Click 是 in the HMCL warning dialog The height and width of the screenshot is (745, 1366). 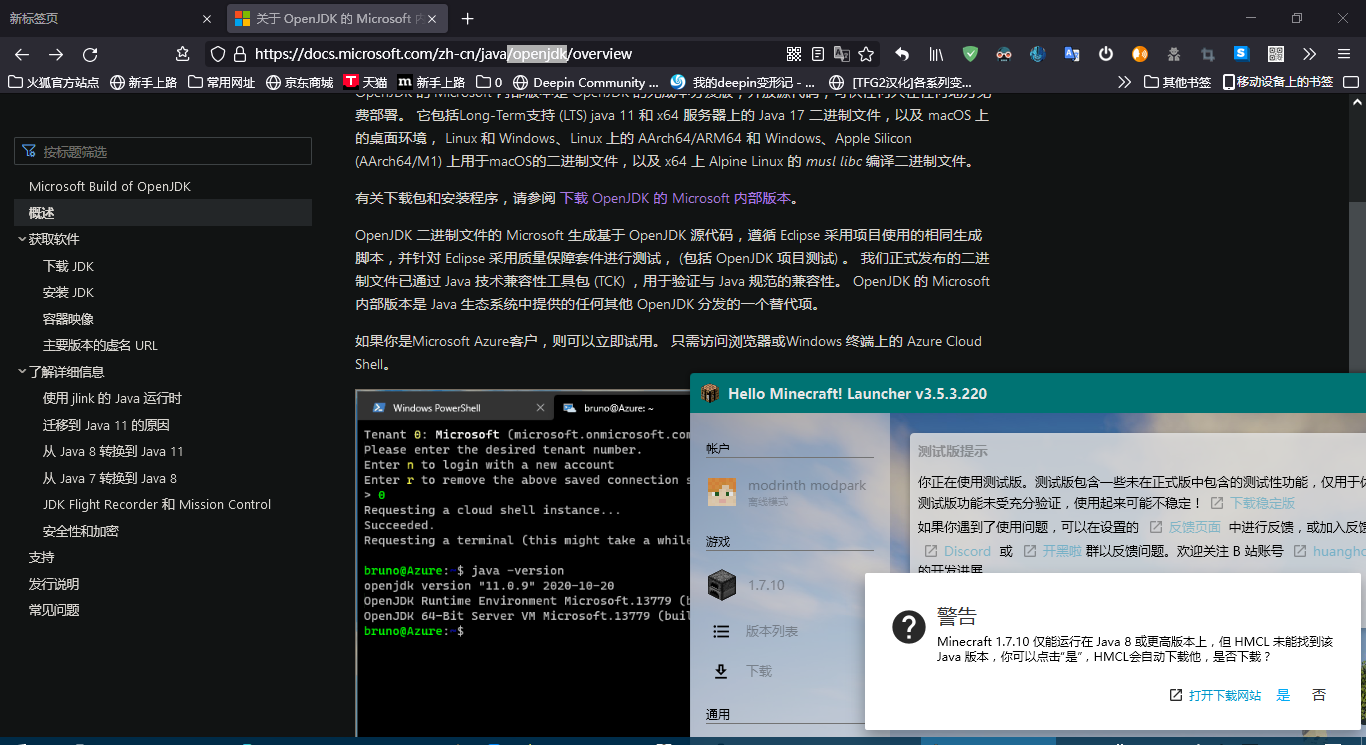click(x=1283, y=695)
